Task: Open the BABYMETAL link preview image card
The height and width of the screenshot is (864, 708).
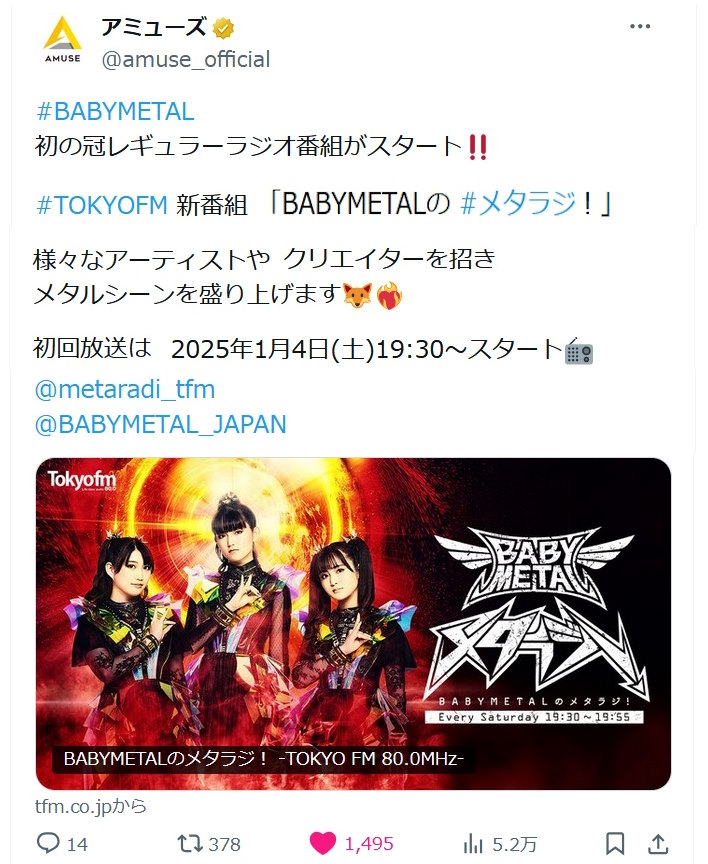Action: click(353, 623)
